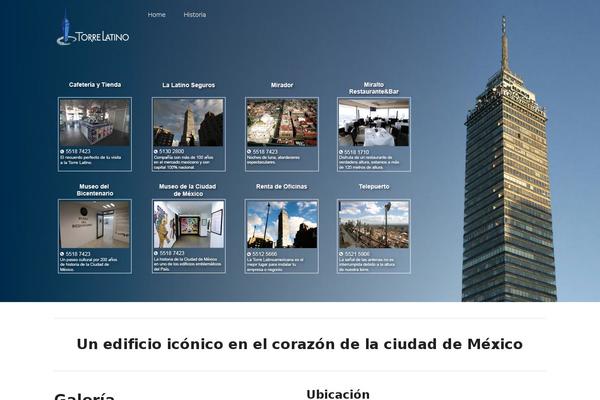Click the phone icon next to 5512 5666
Viewport: 600px width, 400px height.
(249, 254)
